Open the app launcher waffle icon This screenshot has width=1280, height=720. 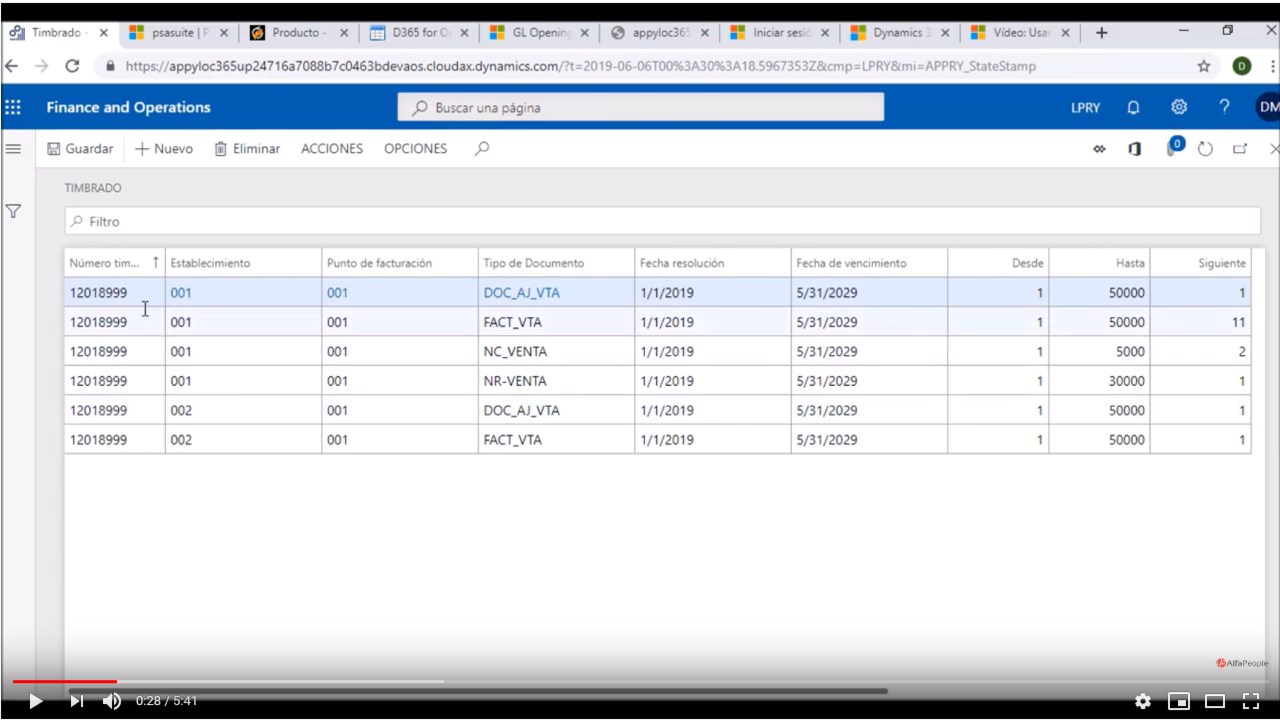[x=13, y=107]
